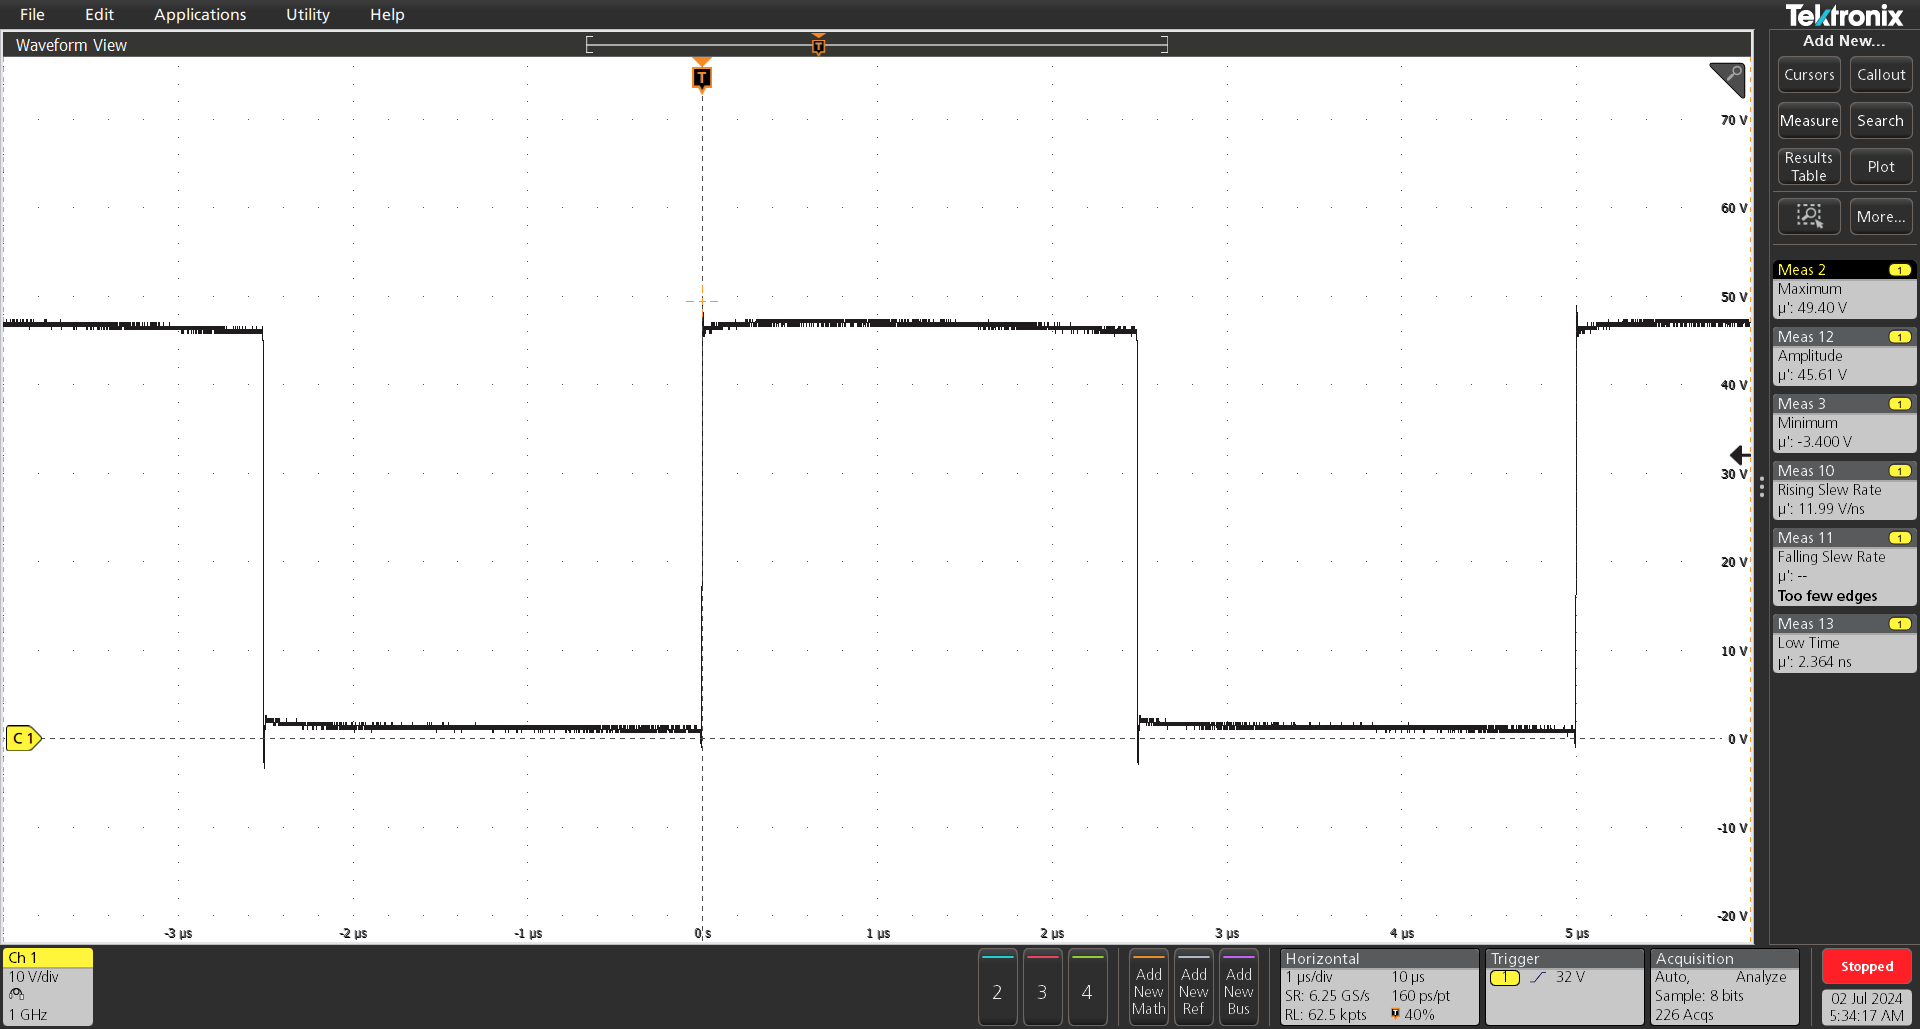Click the trigger position T marker
Image resolution: width=1920 pixels, height=1029 pixels.
(x=702, y=77)
